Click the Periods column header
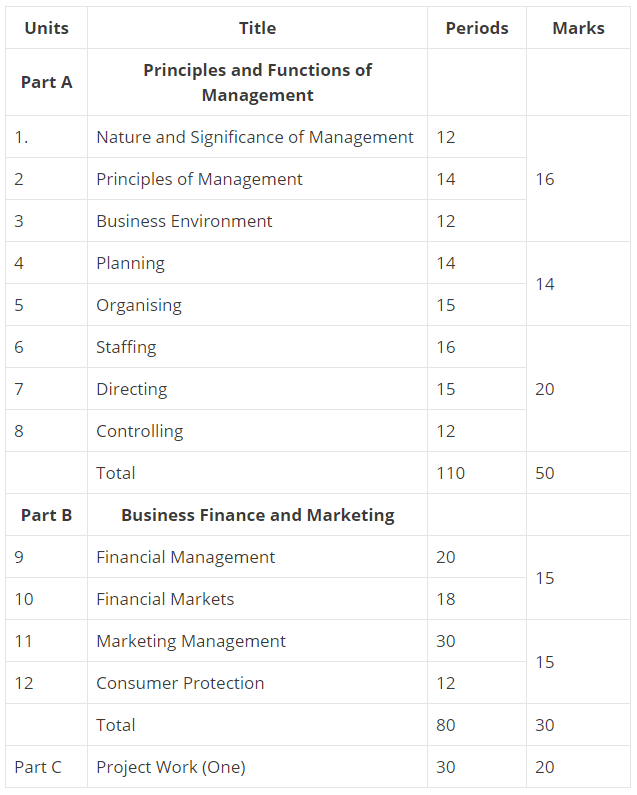Viewport: 637px width, 795px height. tap(476, 28)
